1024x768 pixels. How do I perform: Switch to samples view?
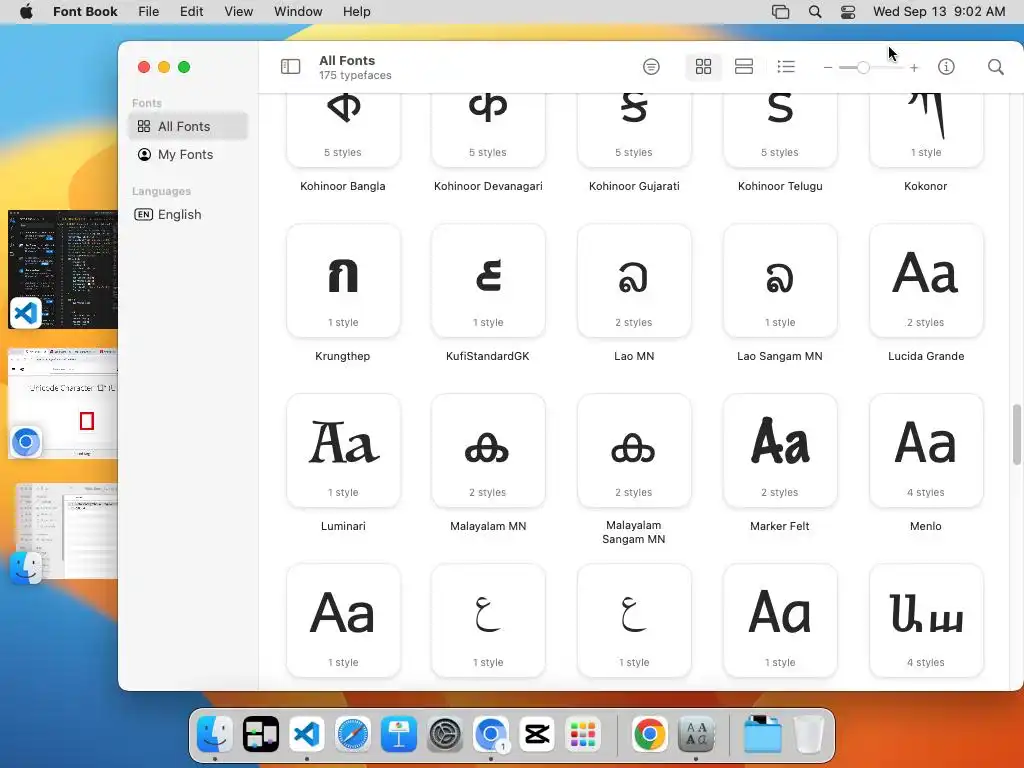[x=744, y=67]
